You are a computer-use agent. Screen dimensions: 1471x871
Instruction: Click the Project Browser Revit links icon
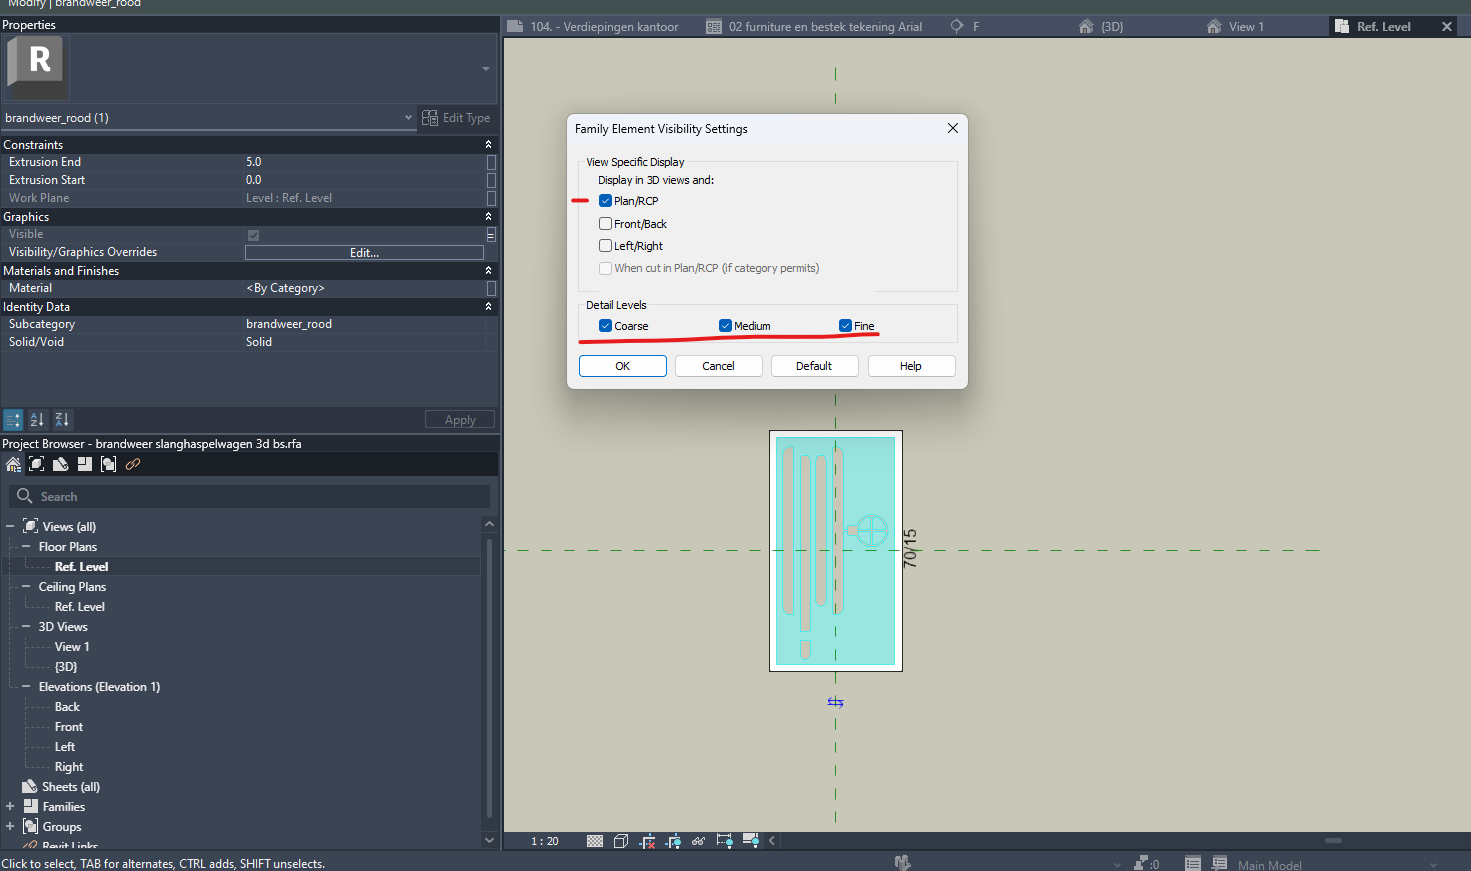(133, 464)
